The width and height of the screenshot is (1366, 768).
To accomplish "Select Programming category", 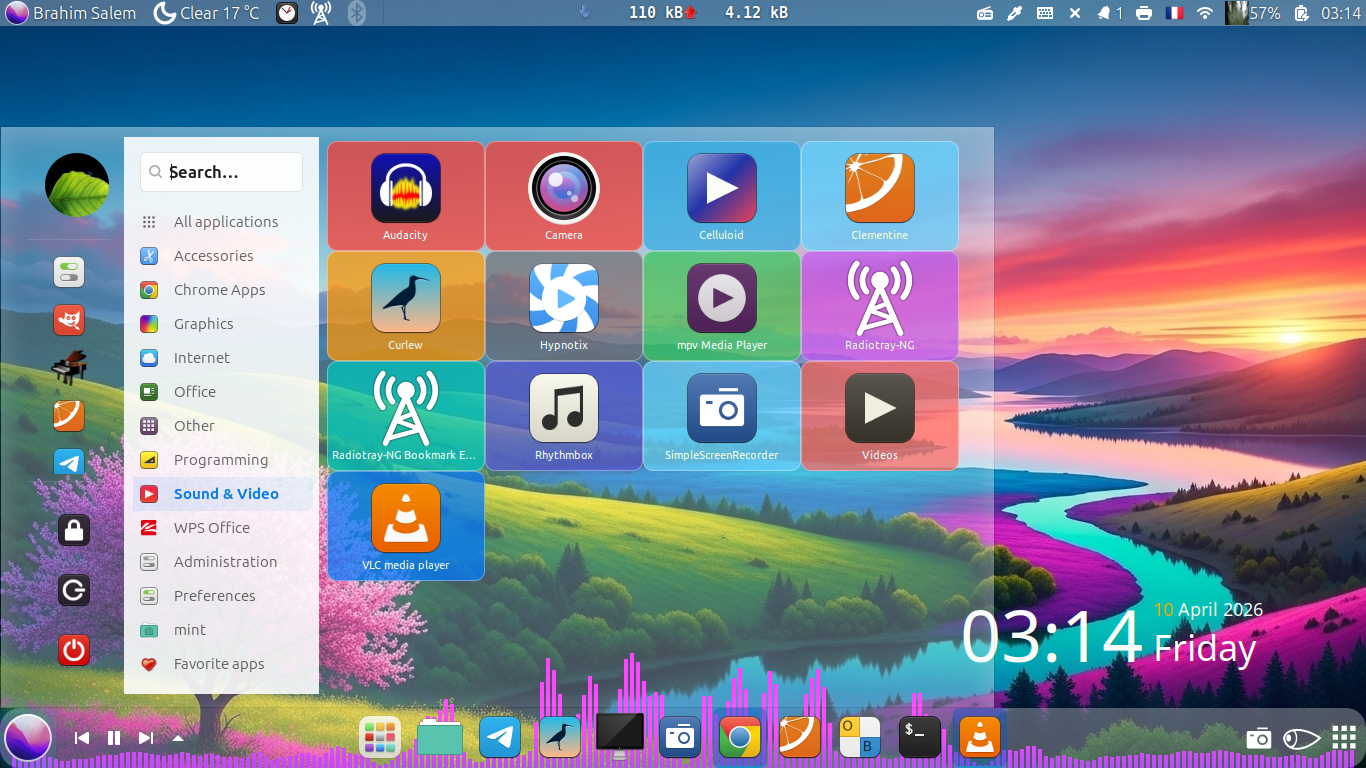I will coord(223,460).
